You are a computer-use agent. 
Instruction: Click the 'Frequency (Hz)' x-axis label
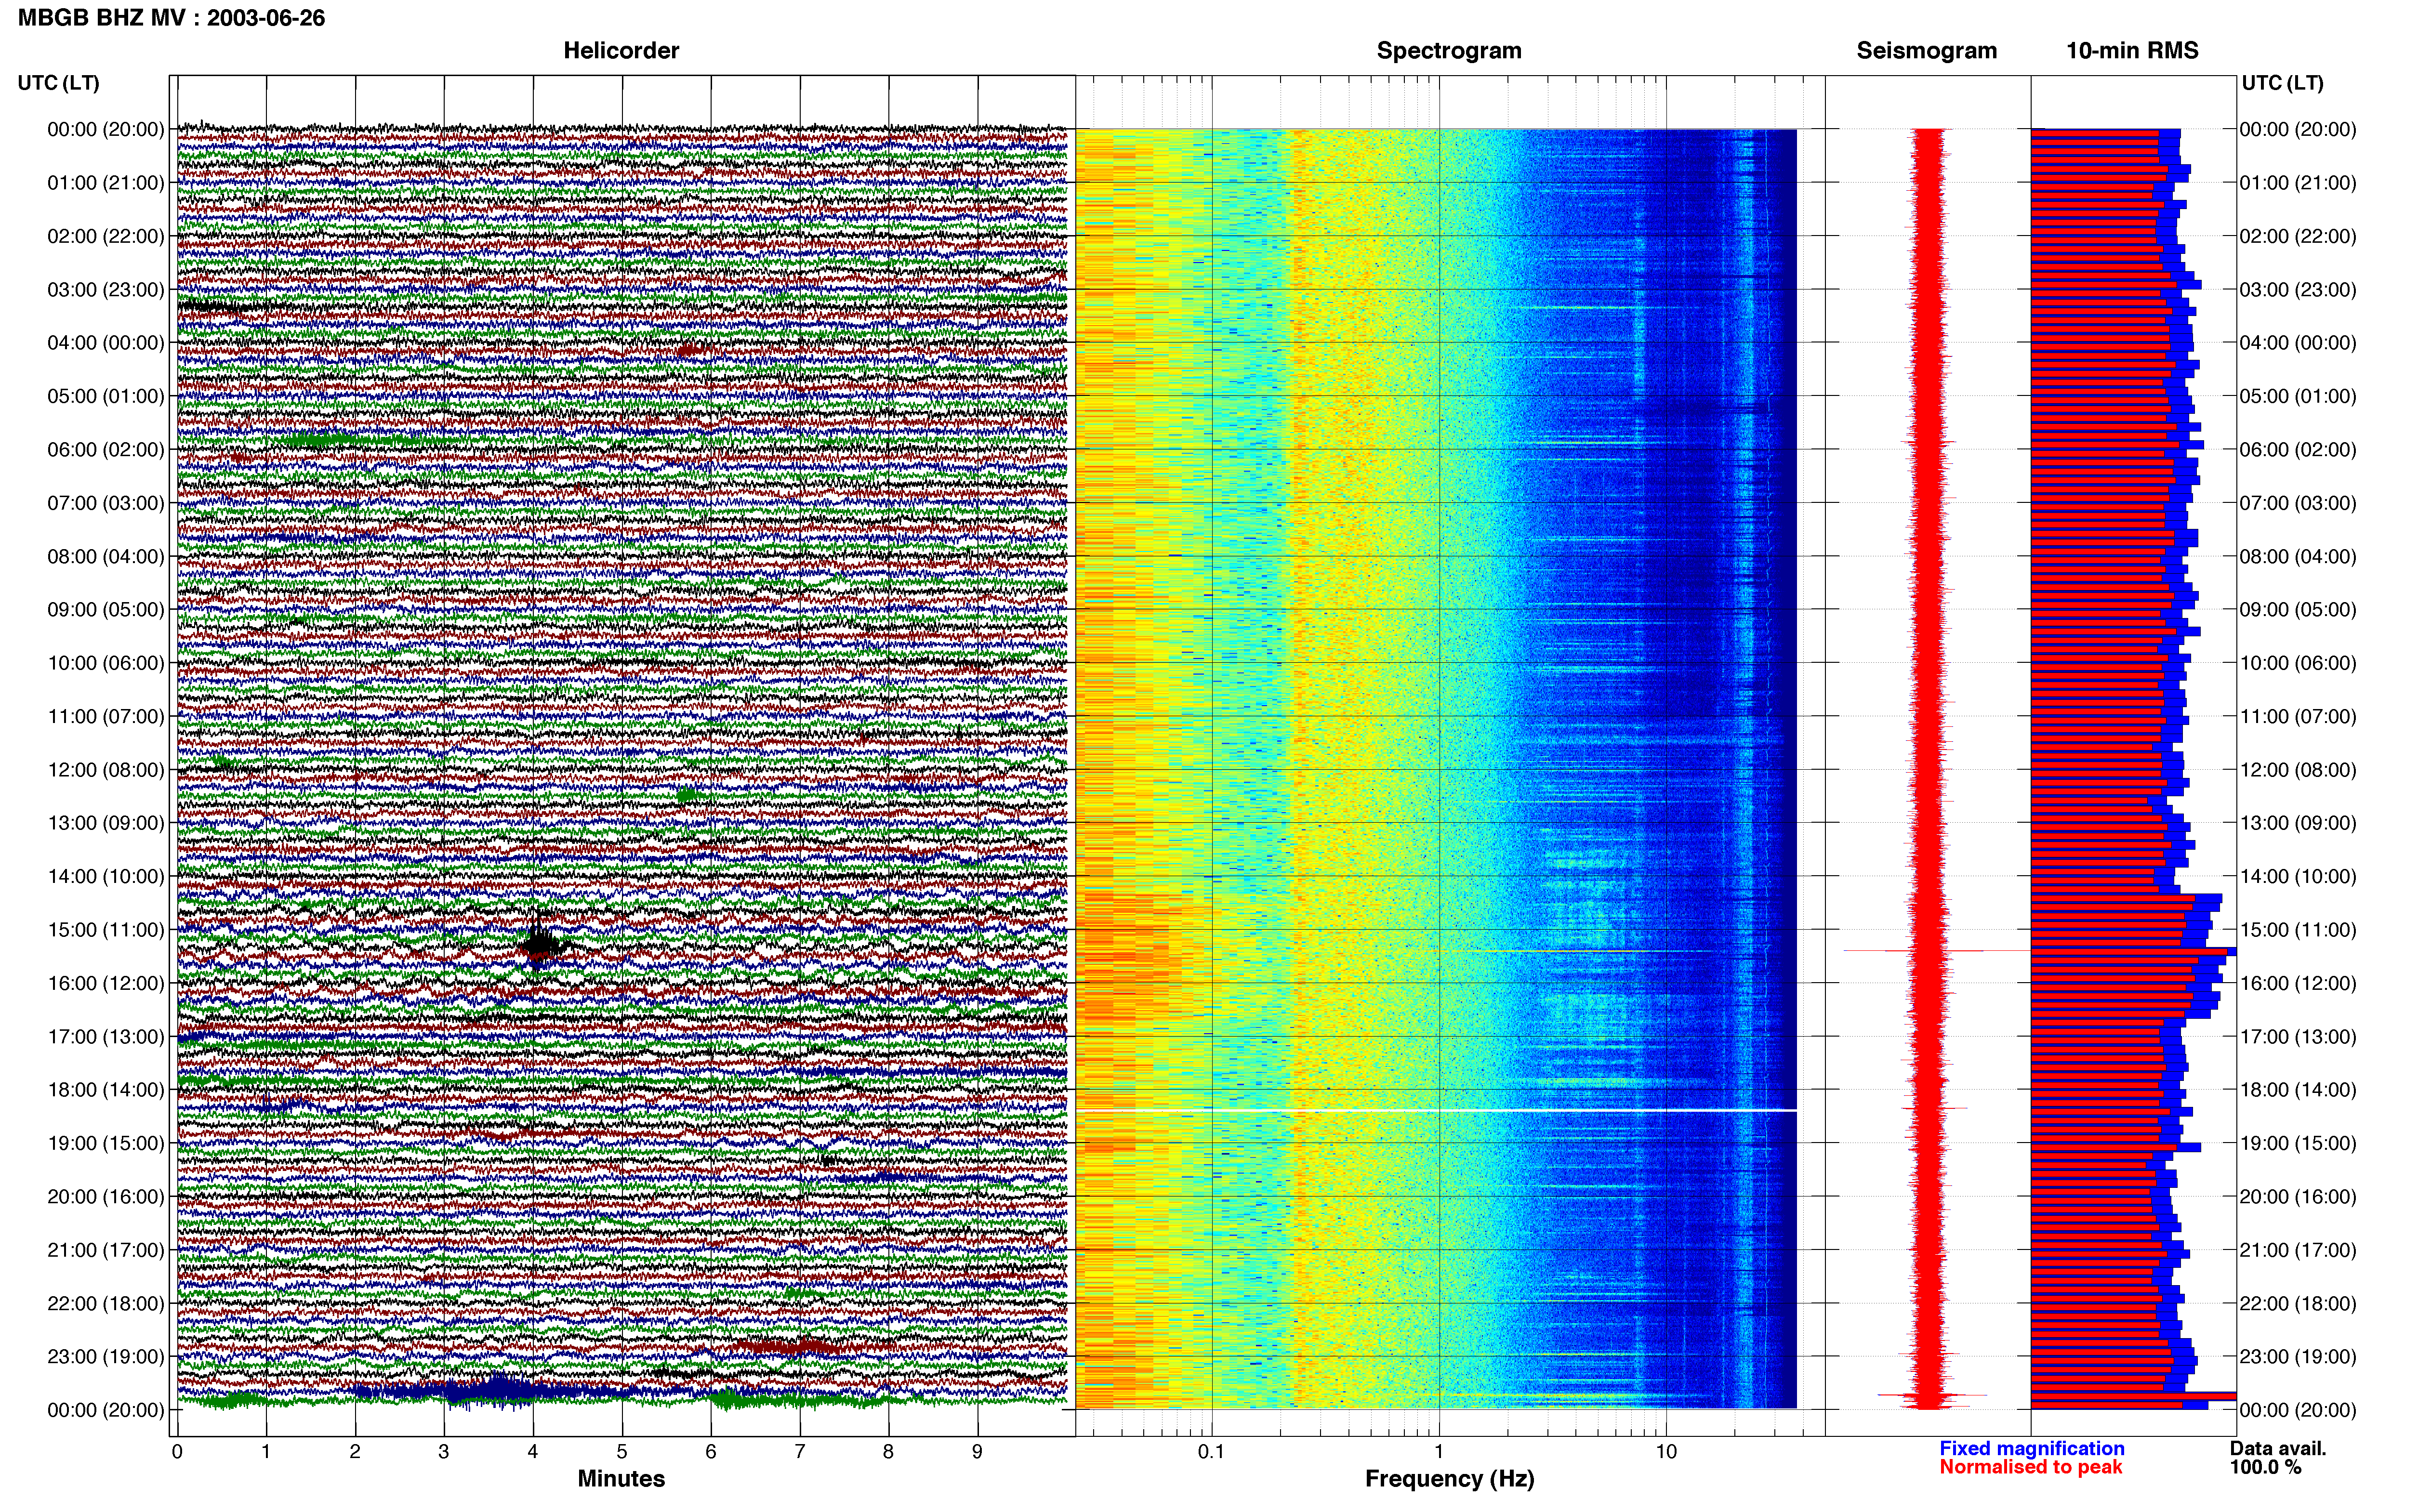click(x=1449, y=1479)
